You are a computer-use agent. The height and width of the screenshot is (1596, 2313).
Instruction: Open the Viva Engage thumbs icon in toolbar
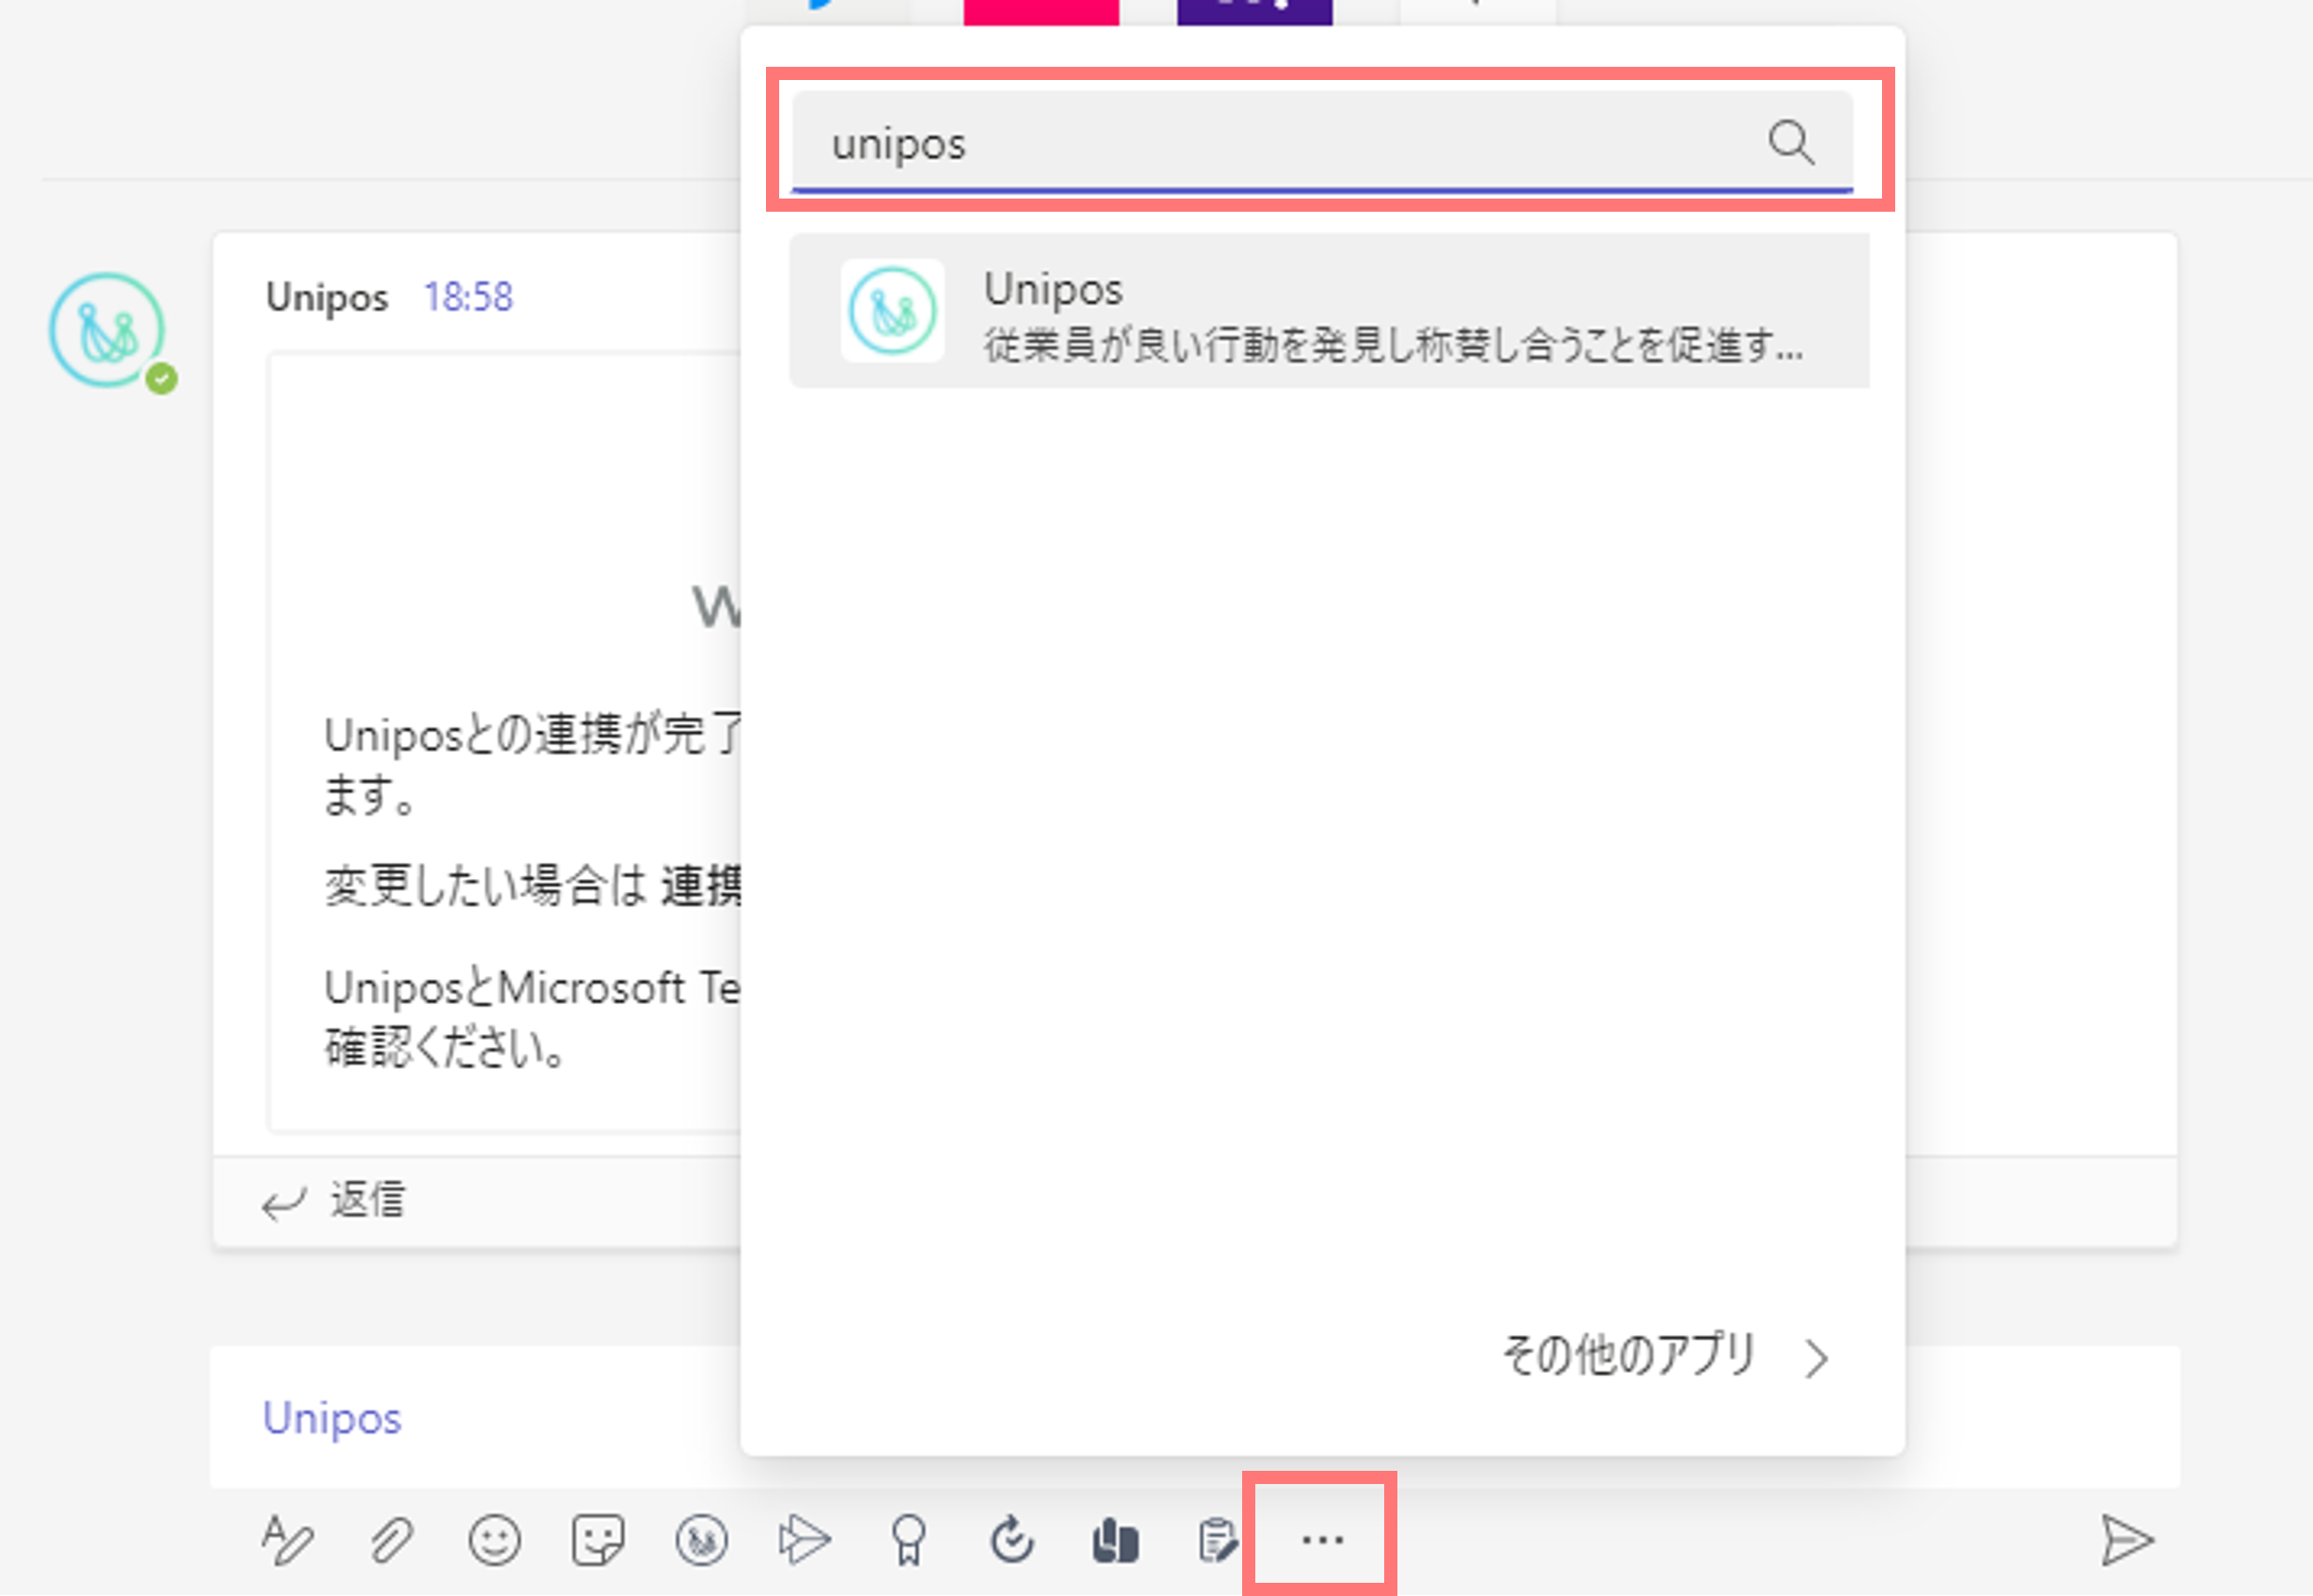pos(1115,1540)
